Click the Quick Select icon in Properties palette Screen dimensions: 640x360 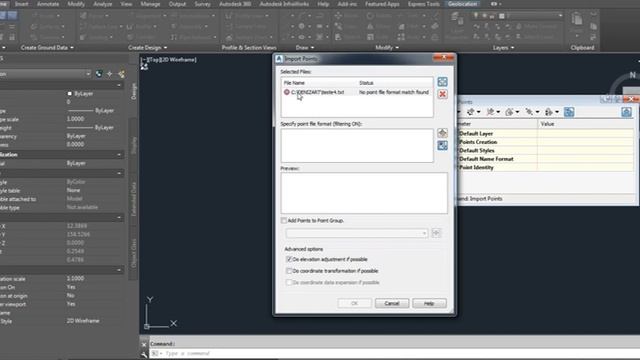pyautogui.click(x=121, y=74)
